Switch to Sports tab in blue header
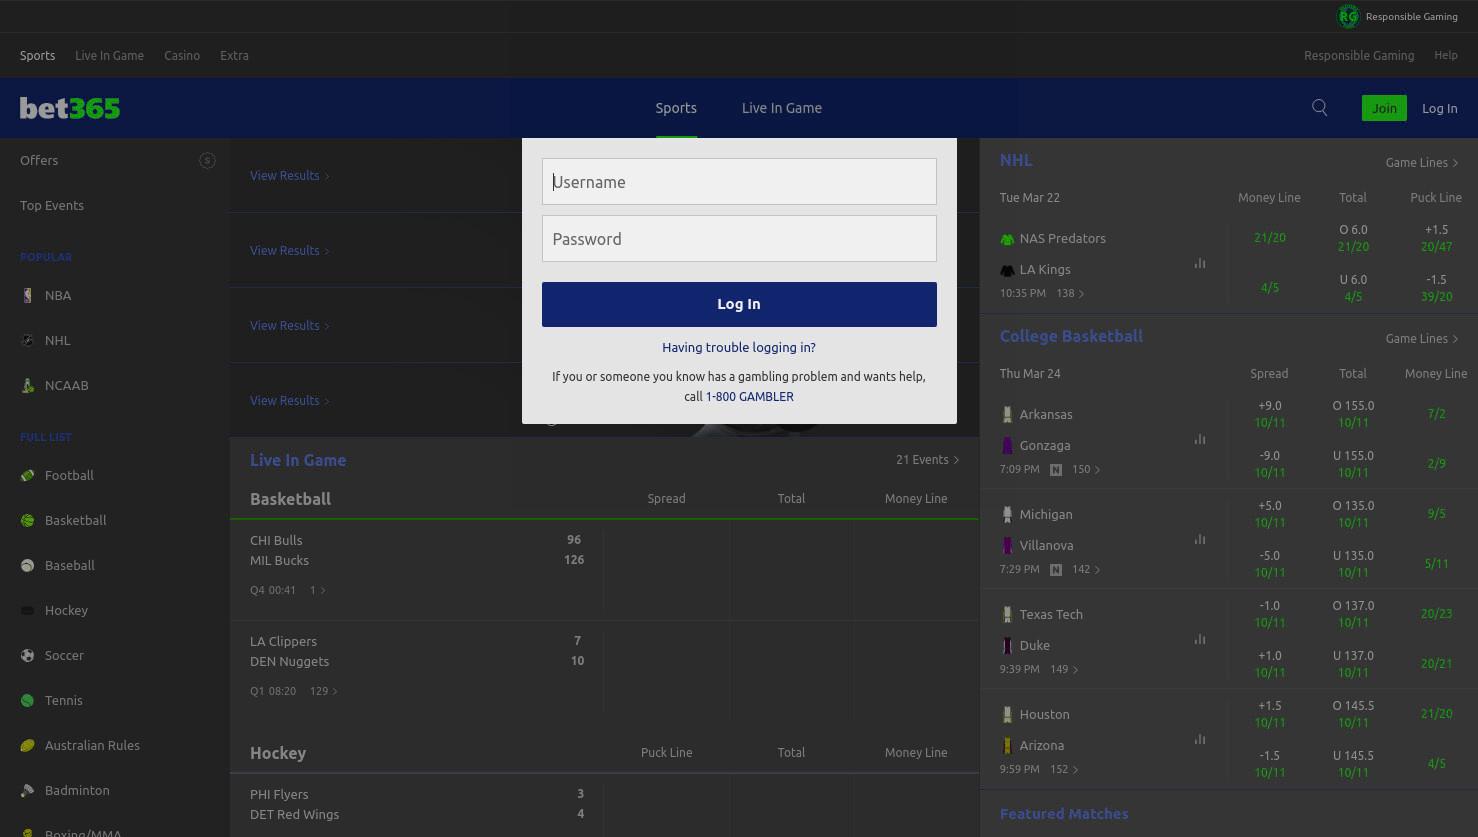This screenshot has height=837, width=1478. point(676,108)
